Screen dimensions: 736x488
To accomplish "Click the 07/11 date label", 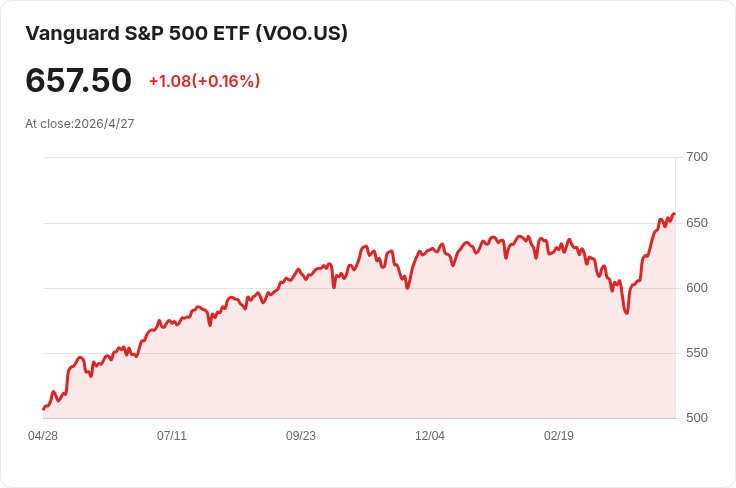I will coord(172,436).
